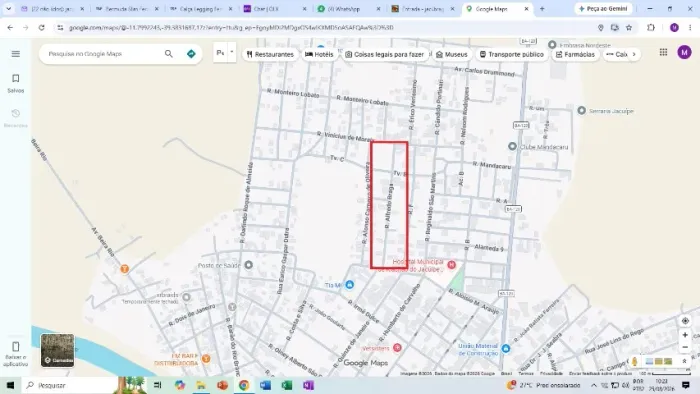
Task: Expand the imagery strip chevron
Action: (684, 361)
